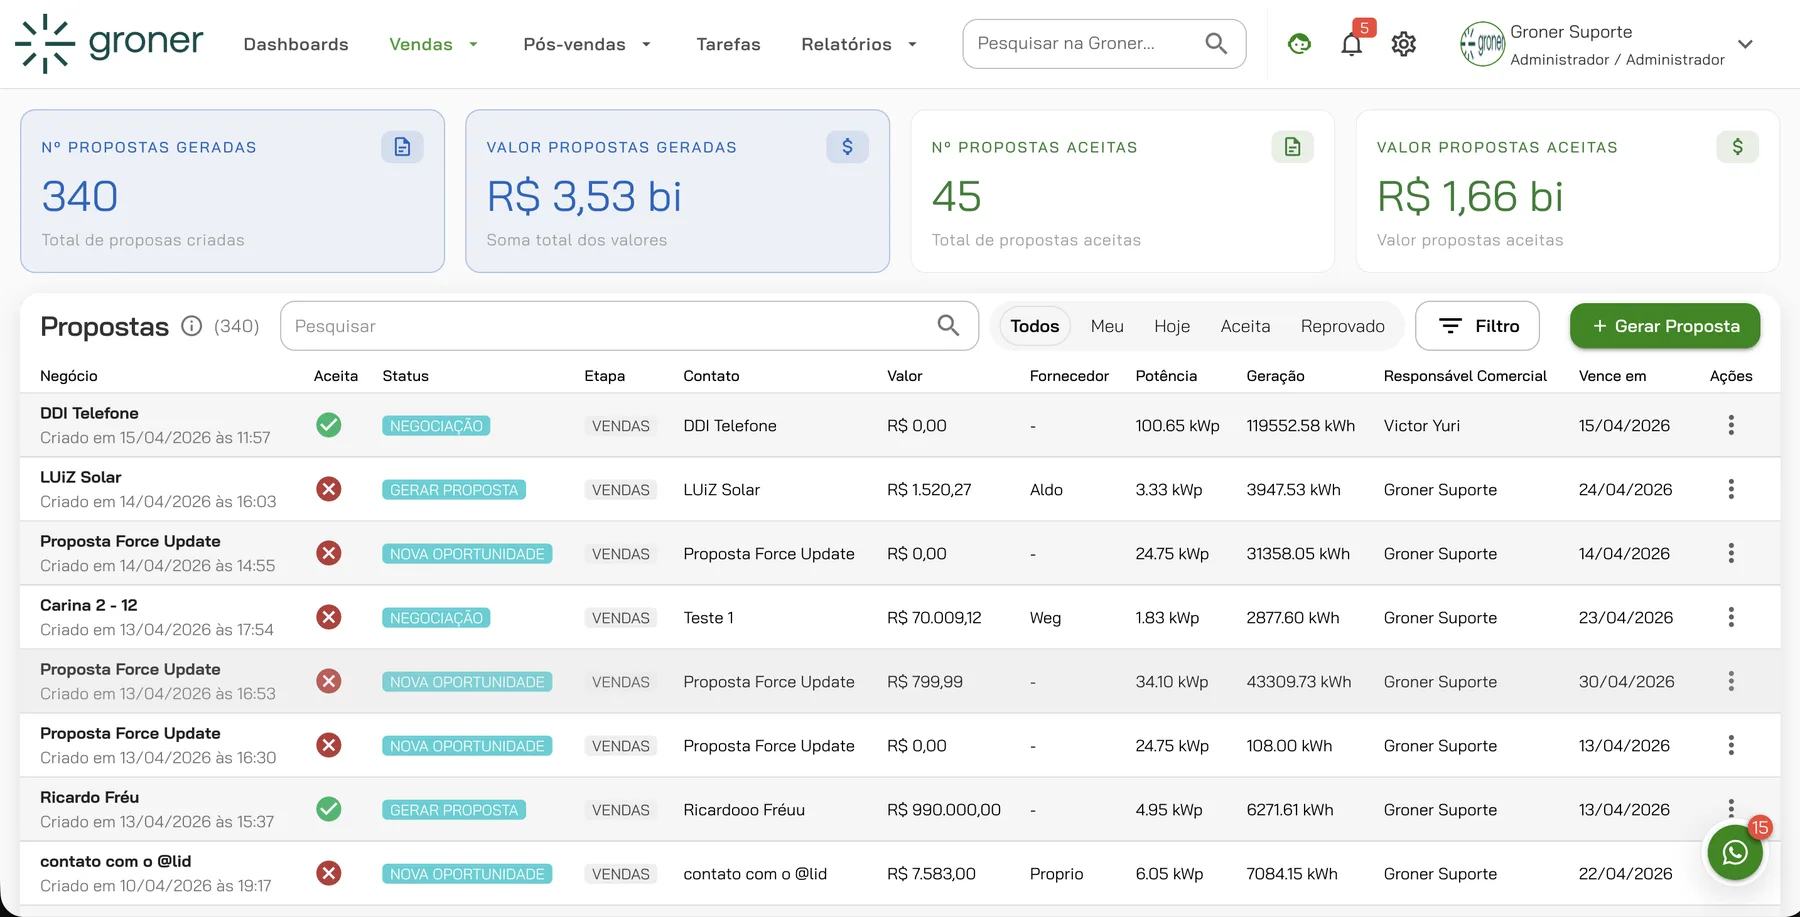Select the Todos filter pill
1800x917 pixels.
coord(1034,326)
